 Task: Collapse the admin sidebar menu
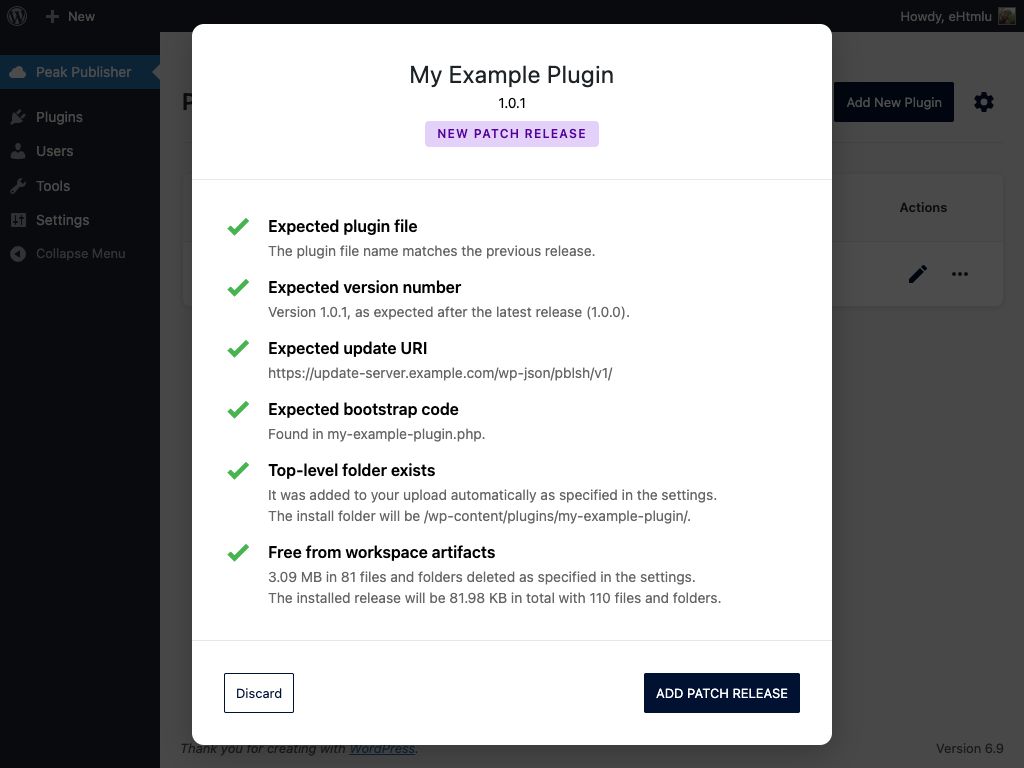70,254
